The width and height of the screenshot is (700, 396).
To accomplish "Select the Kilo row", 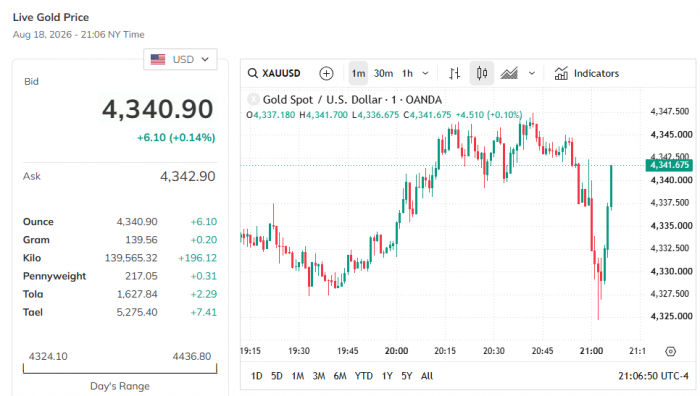I will pos(120,258).
